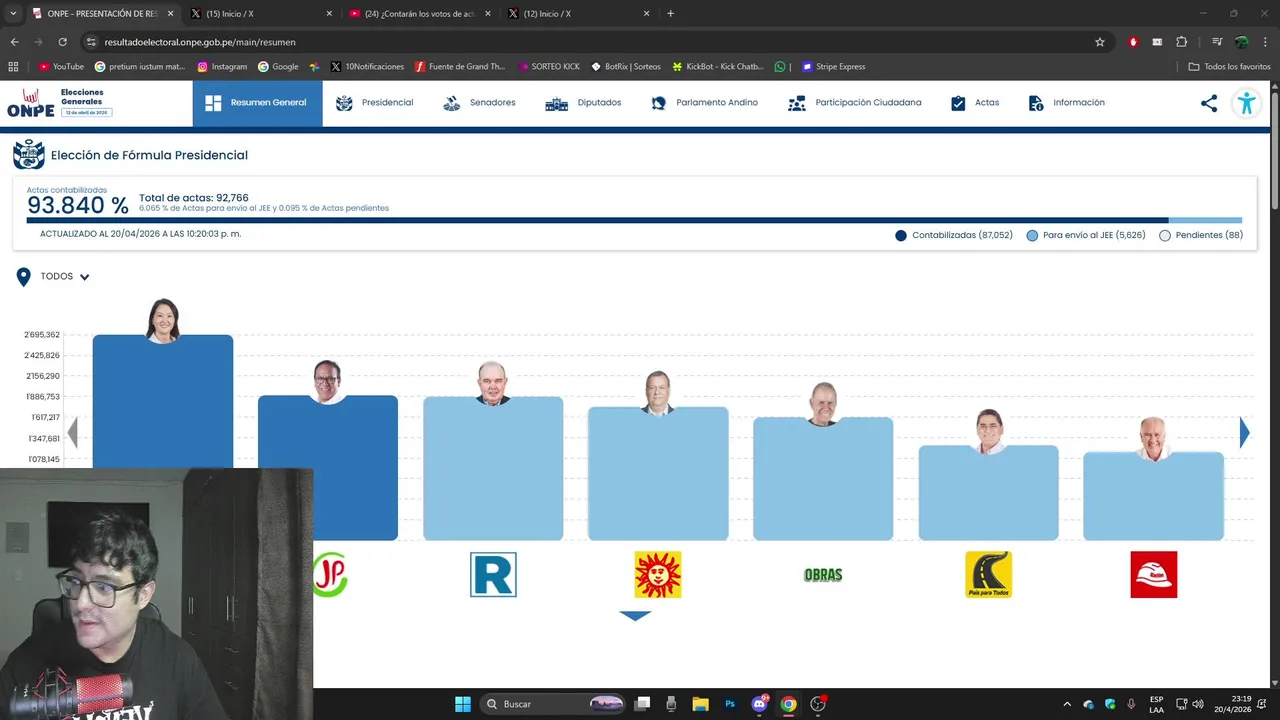Expand the TODOS location dropdown
The image size is (1280, 720).
pyautogui.click(x=65, y=277)
